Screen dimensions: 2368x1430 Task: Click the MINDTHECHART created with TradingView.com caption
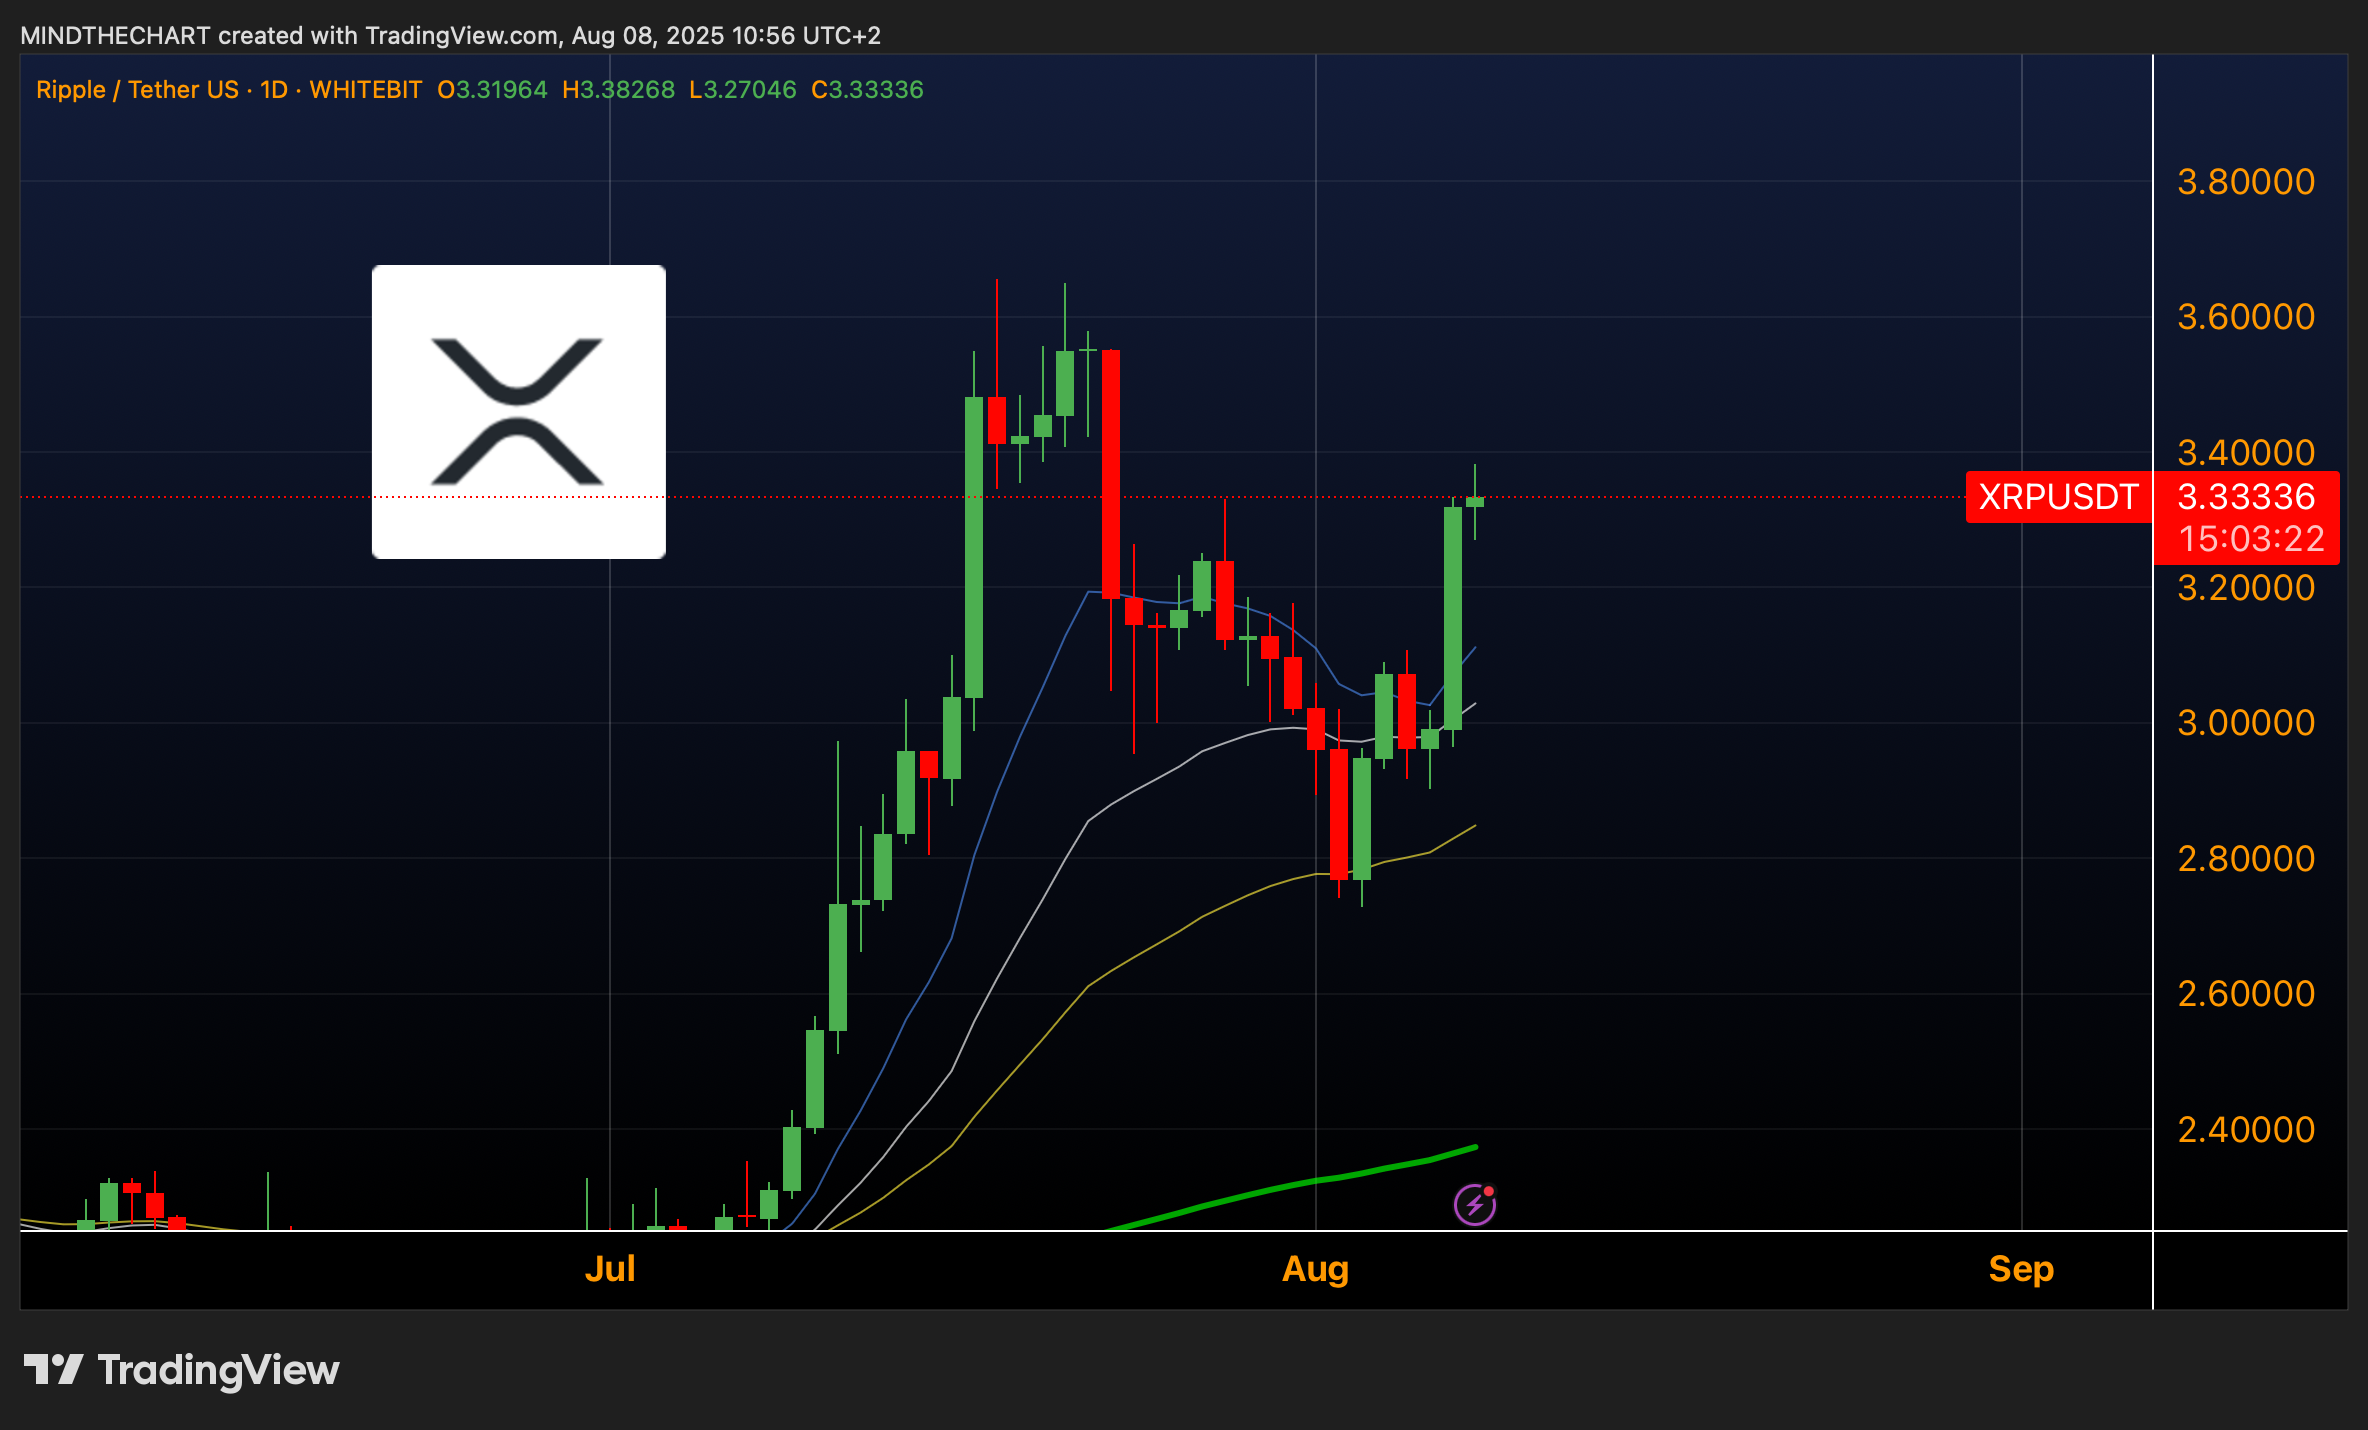pos(450,36)
